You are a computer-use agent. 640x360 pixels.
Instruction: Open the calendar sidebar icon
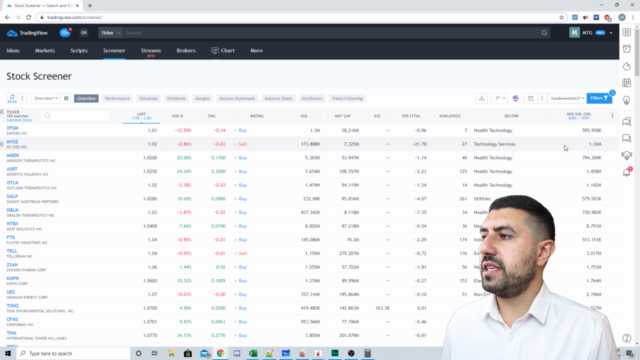click(x=627, y=83)
